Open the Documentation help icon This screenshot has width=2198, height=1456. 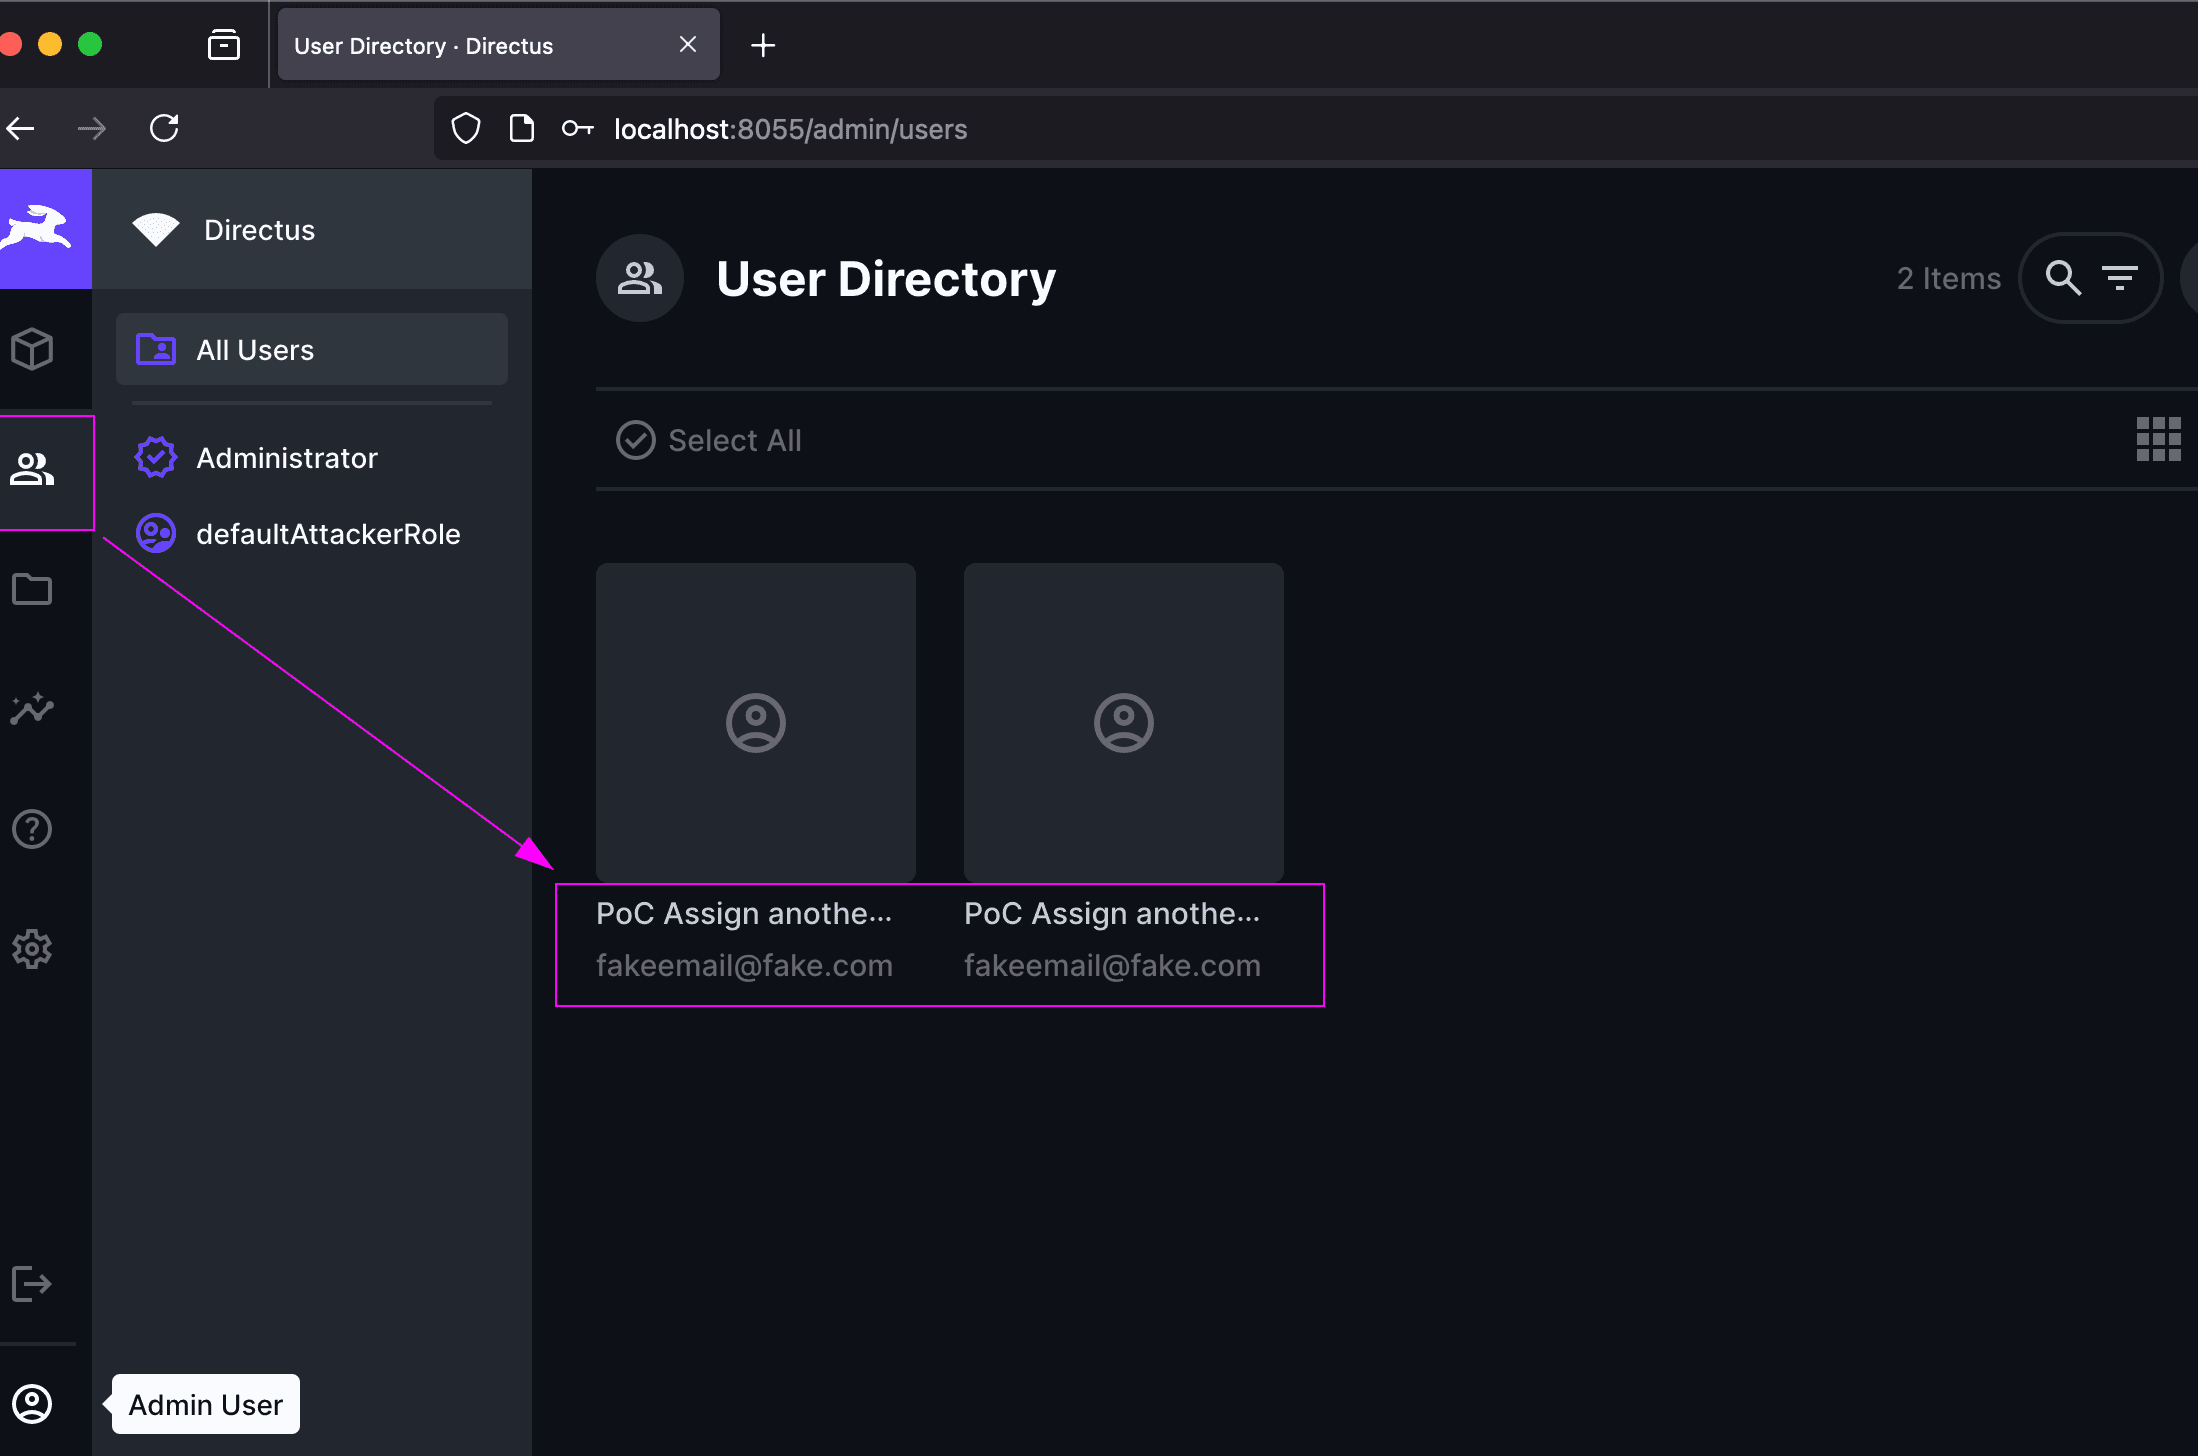coord(32,829)
